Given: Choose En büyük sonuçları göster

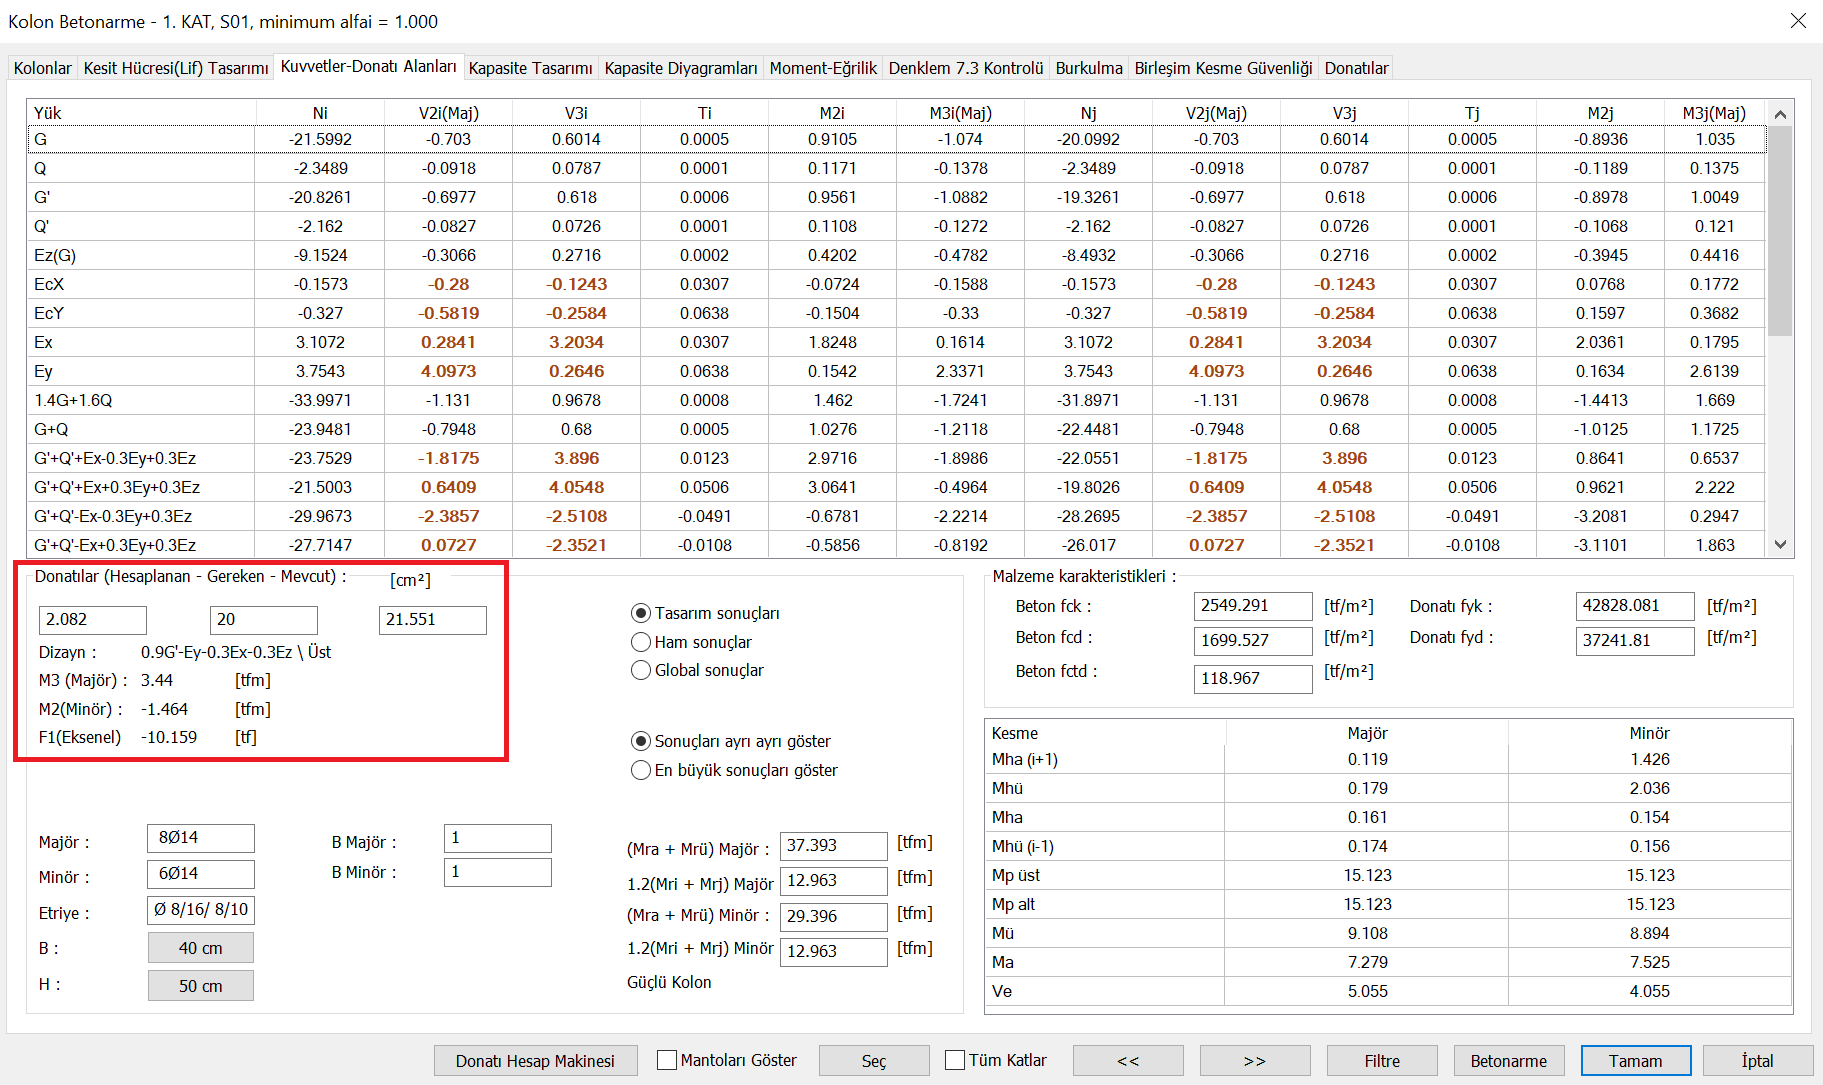Looking at the screenshot, I should click(641, 770).
